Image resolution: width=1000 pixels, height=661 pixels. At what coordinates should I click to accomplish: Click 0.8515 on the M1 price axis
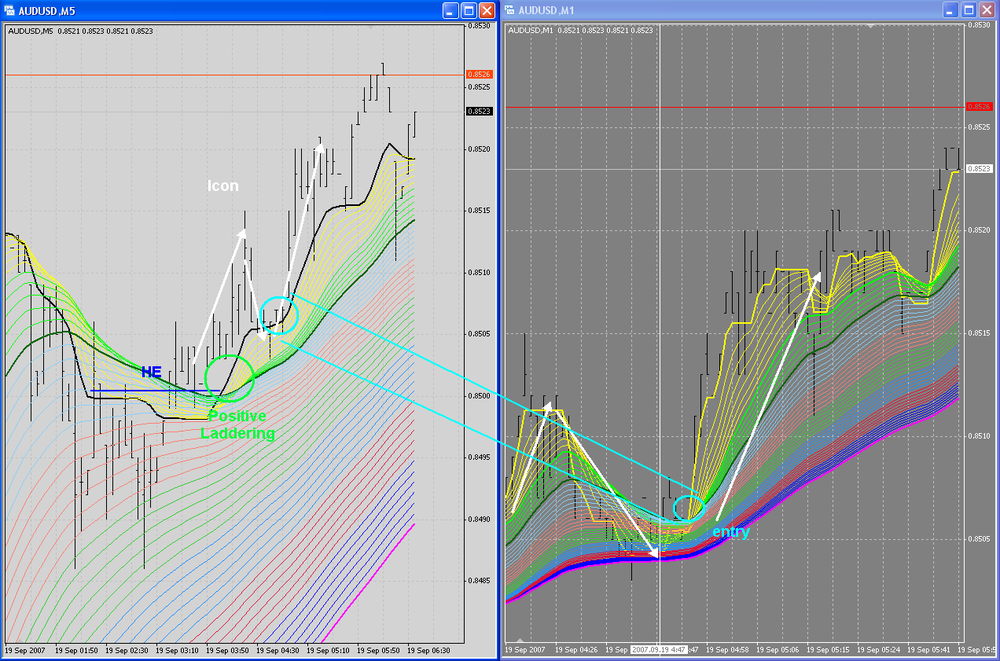tap(979, 333)
